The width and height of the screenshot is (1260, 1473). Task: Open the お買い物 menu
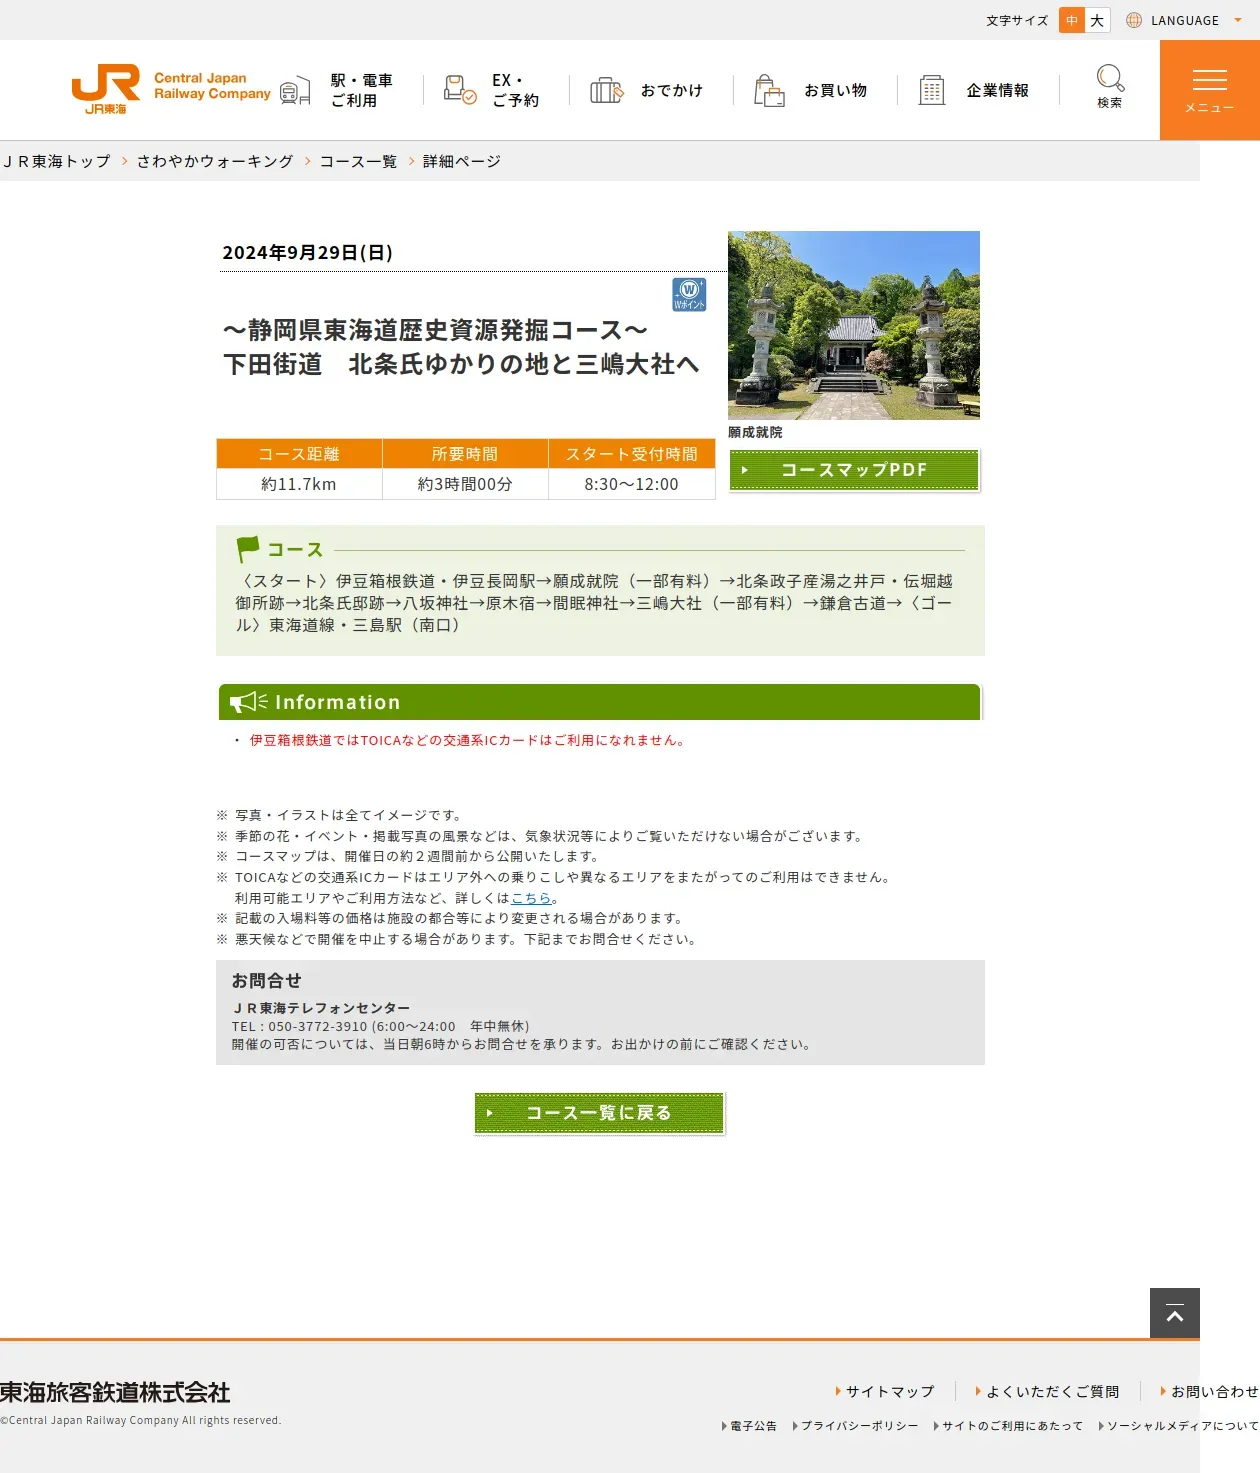[836, 90]
